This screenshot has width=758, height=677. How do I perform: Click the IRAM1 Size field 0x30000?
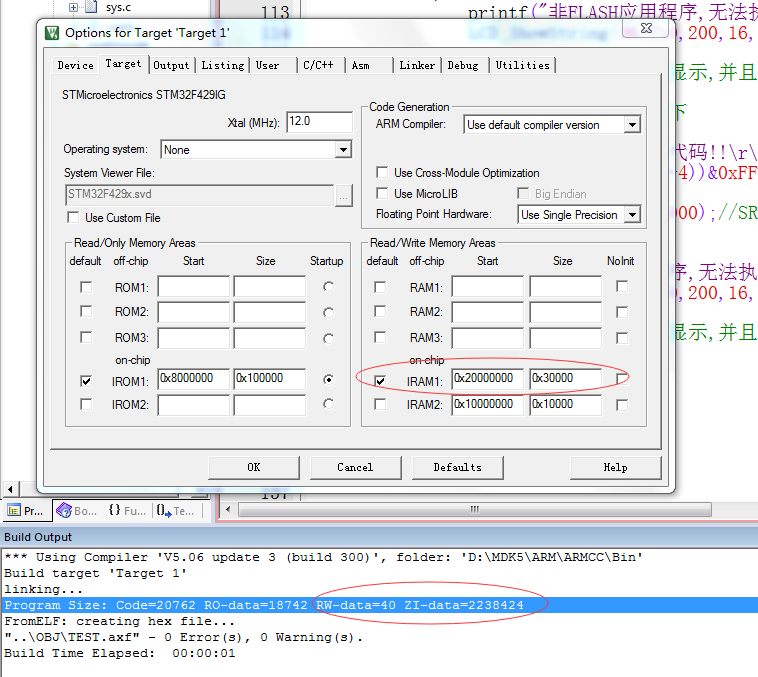coord(566,379)
